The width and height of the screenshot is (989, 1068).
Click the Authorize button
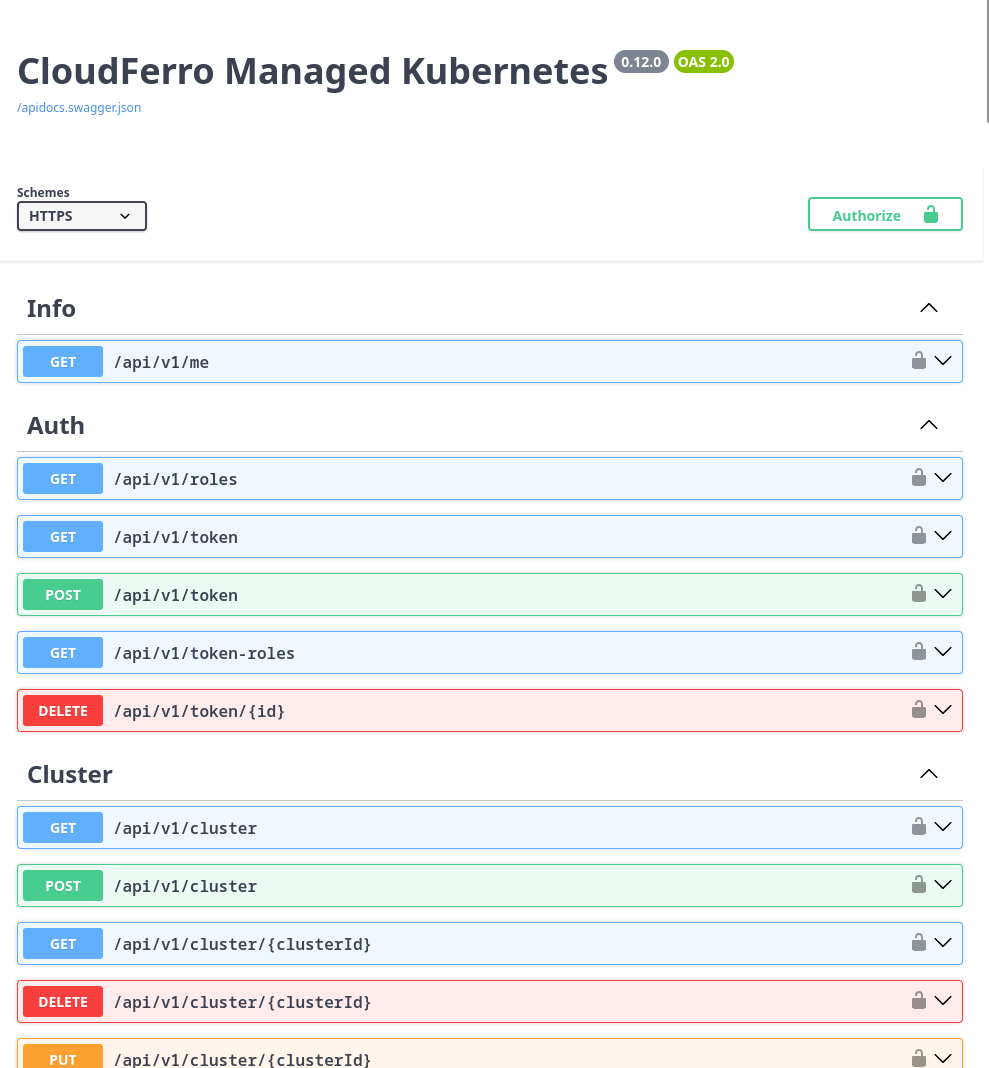pyautogui.click(x=885, y=215)
